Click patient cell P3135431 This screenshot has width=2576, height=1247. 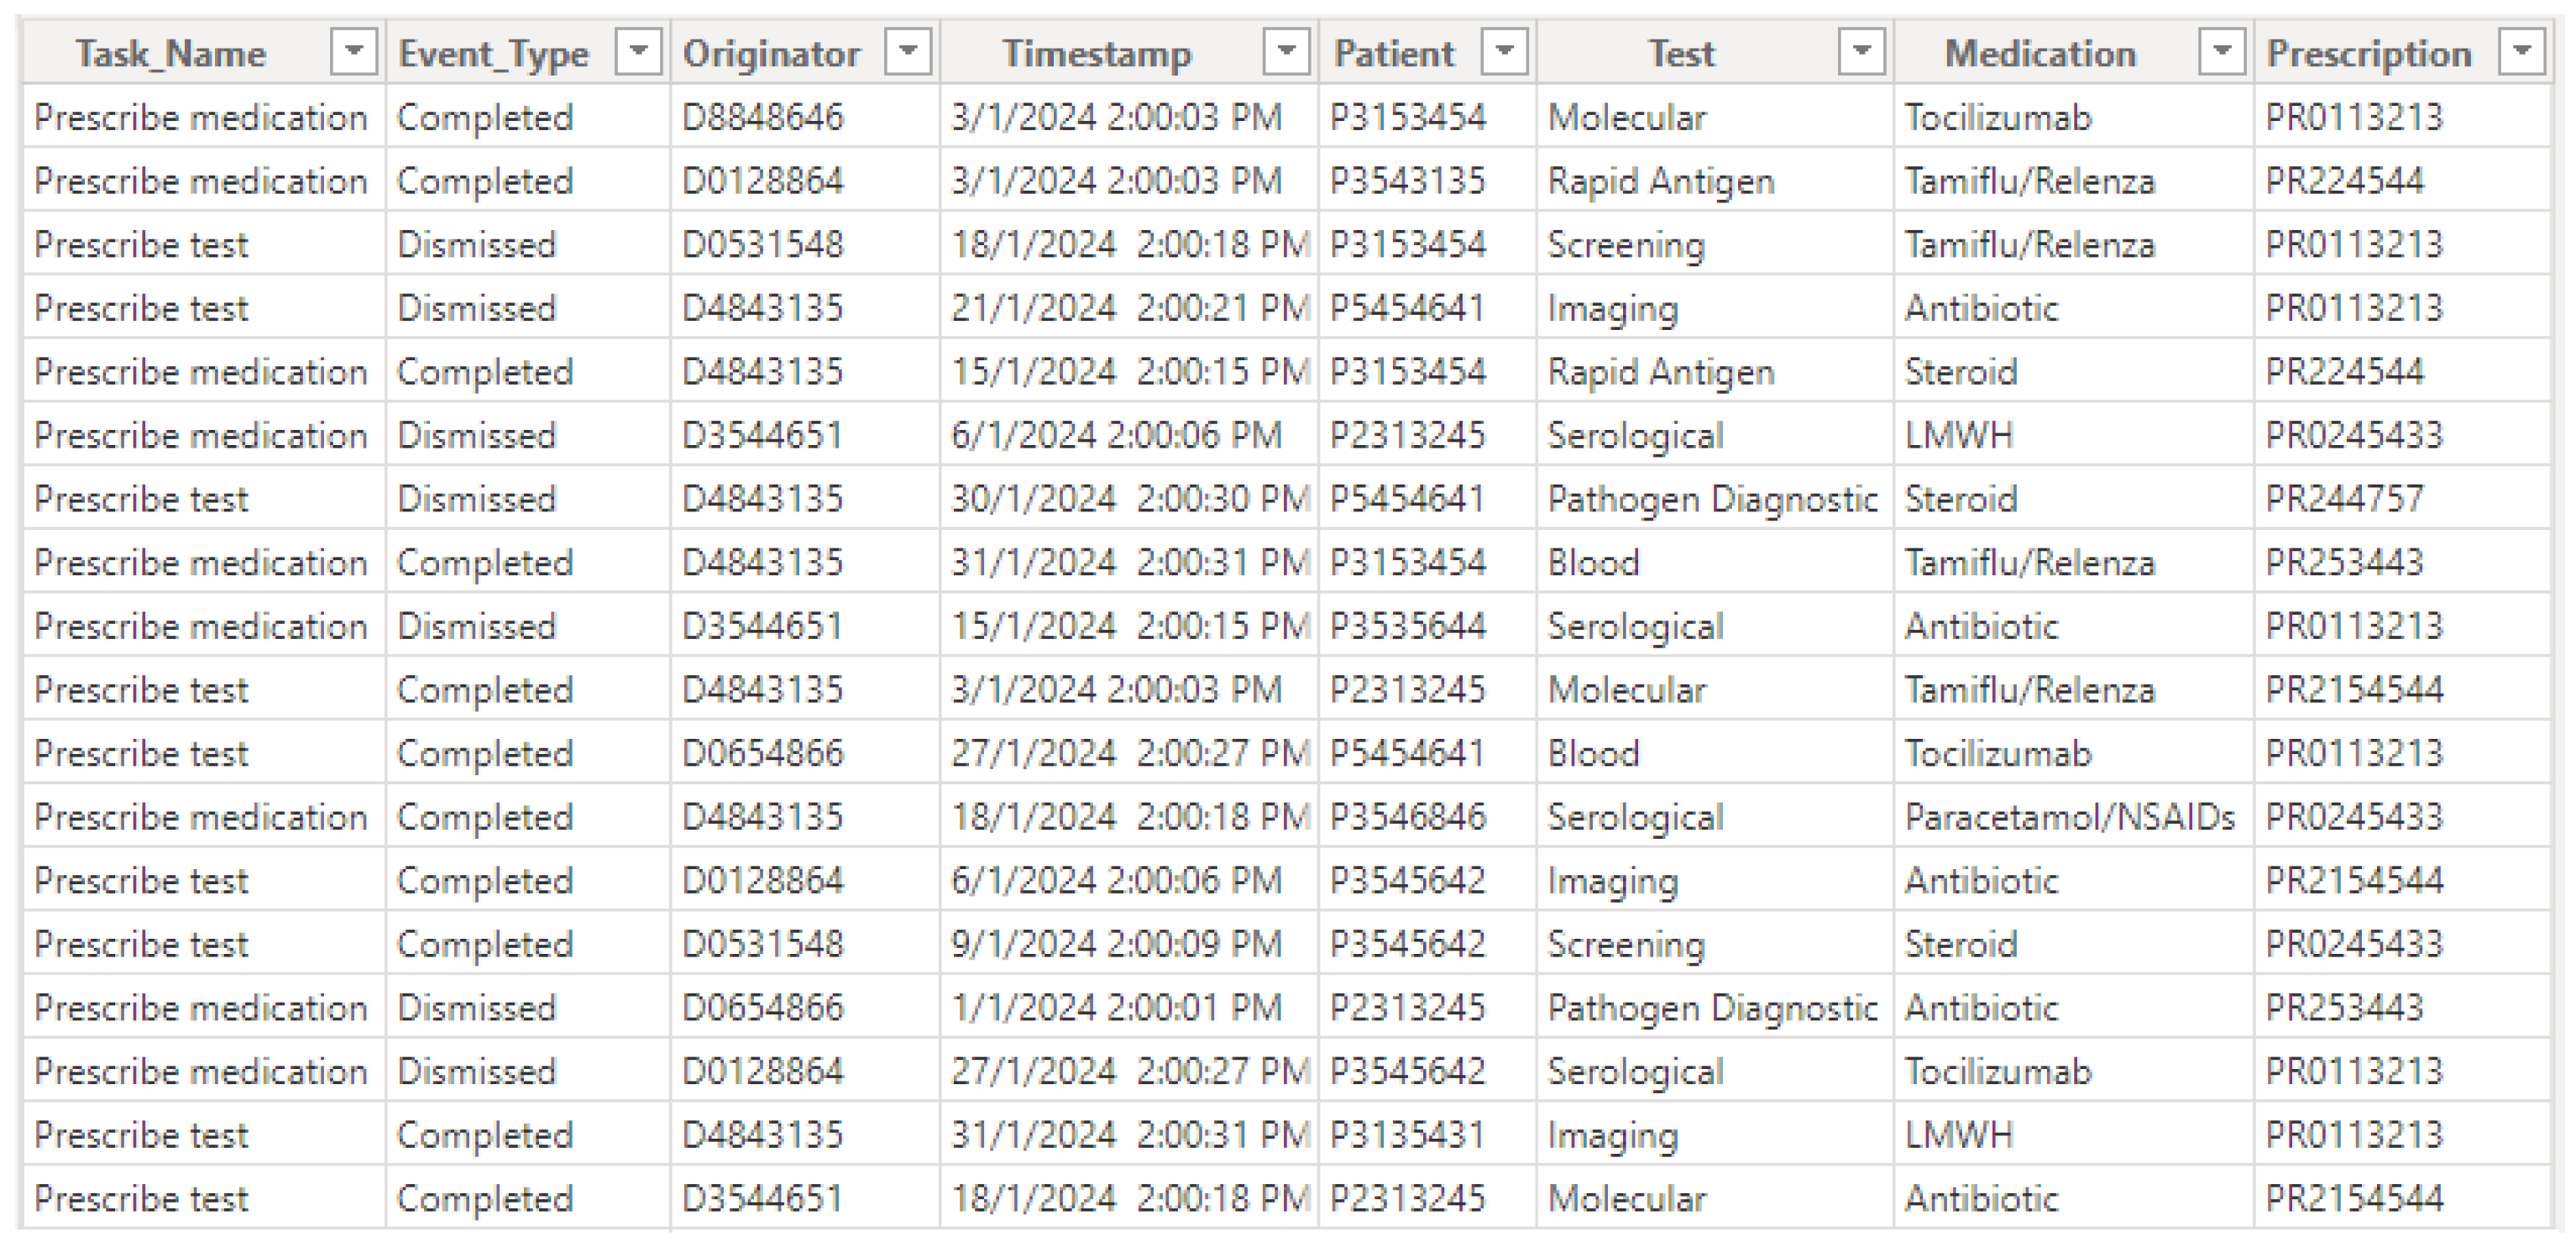(1407, 1135)
